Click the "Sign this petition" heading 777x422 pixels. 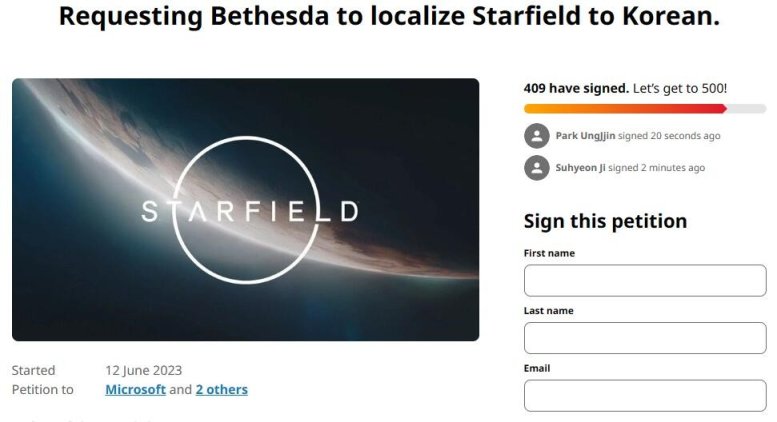[x=605, y=221]
